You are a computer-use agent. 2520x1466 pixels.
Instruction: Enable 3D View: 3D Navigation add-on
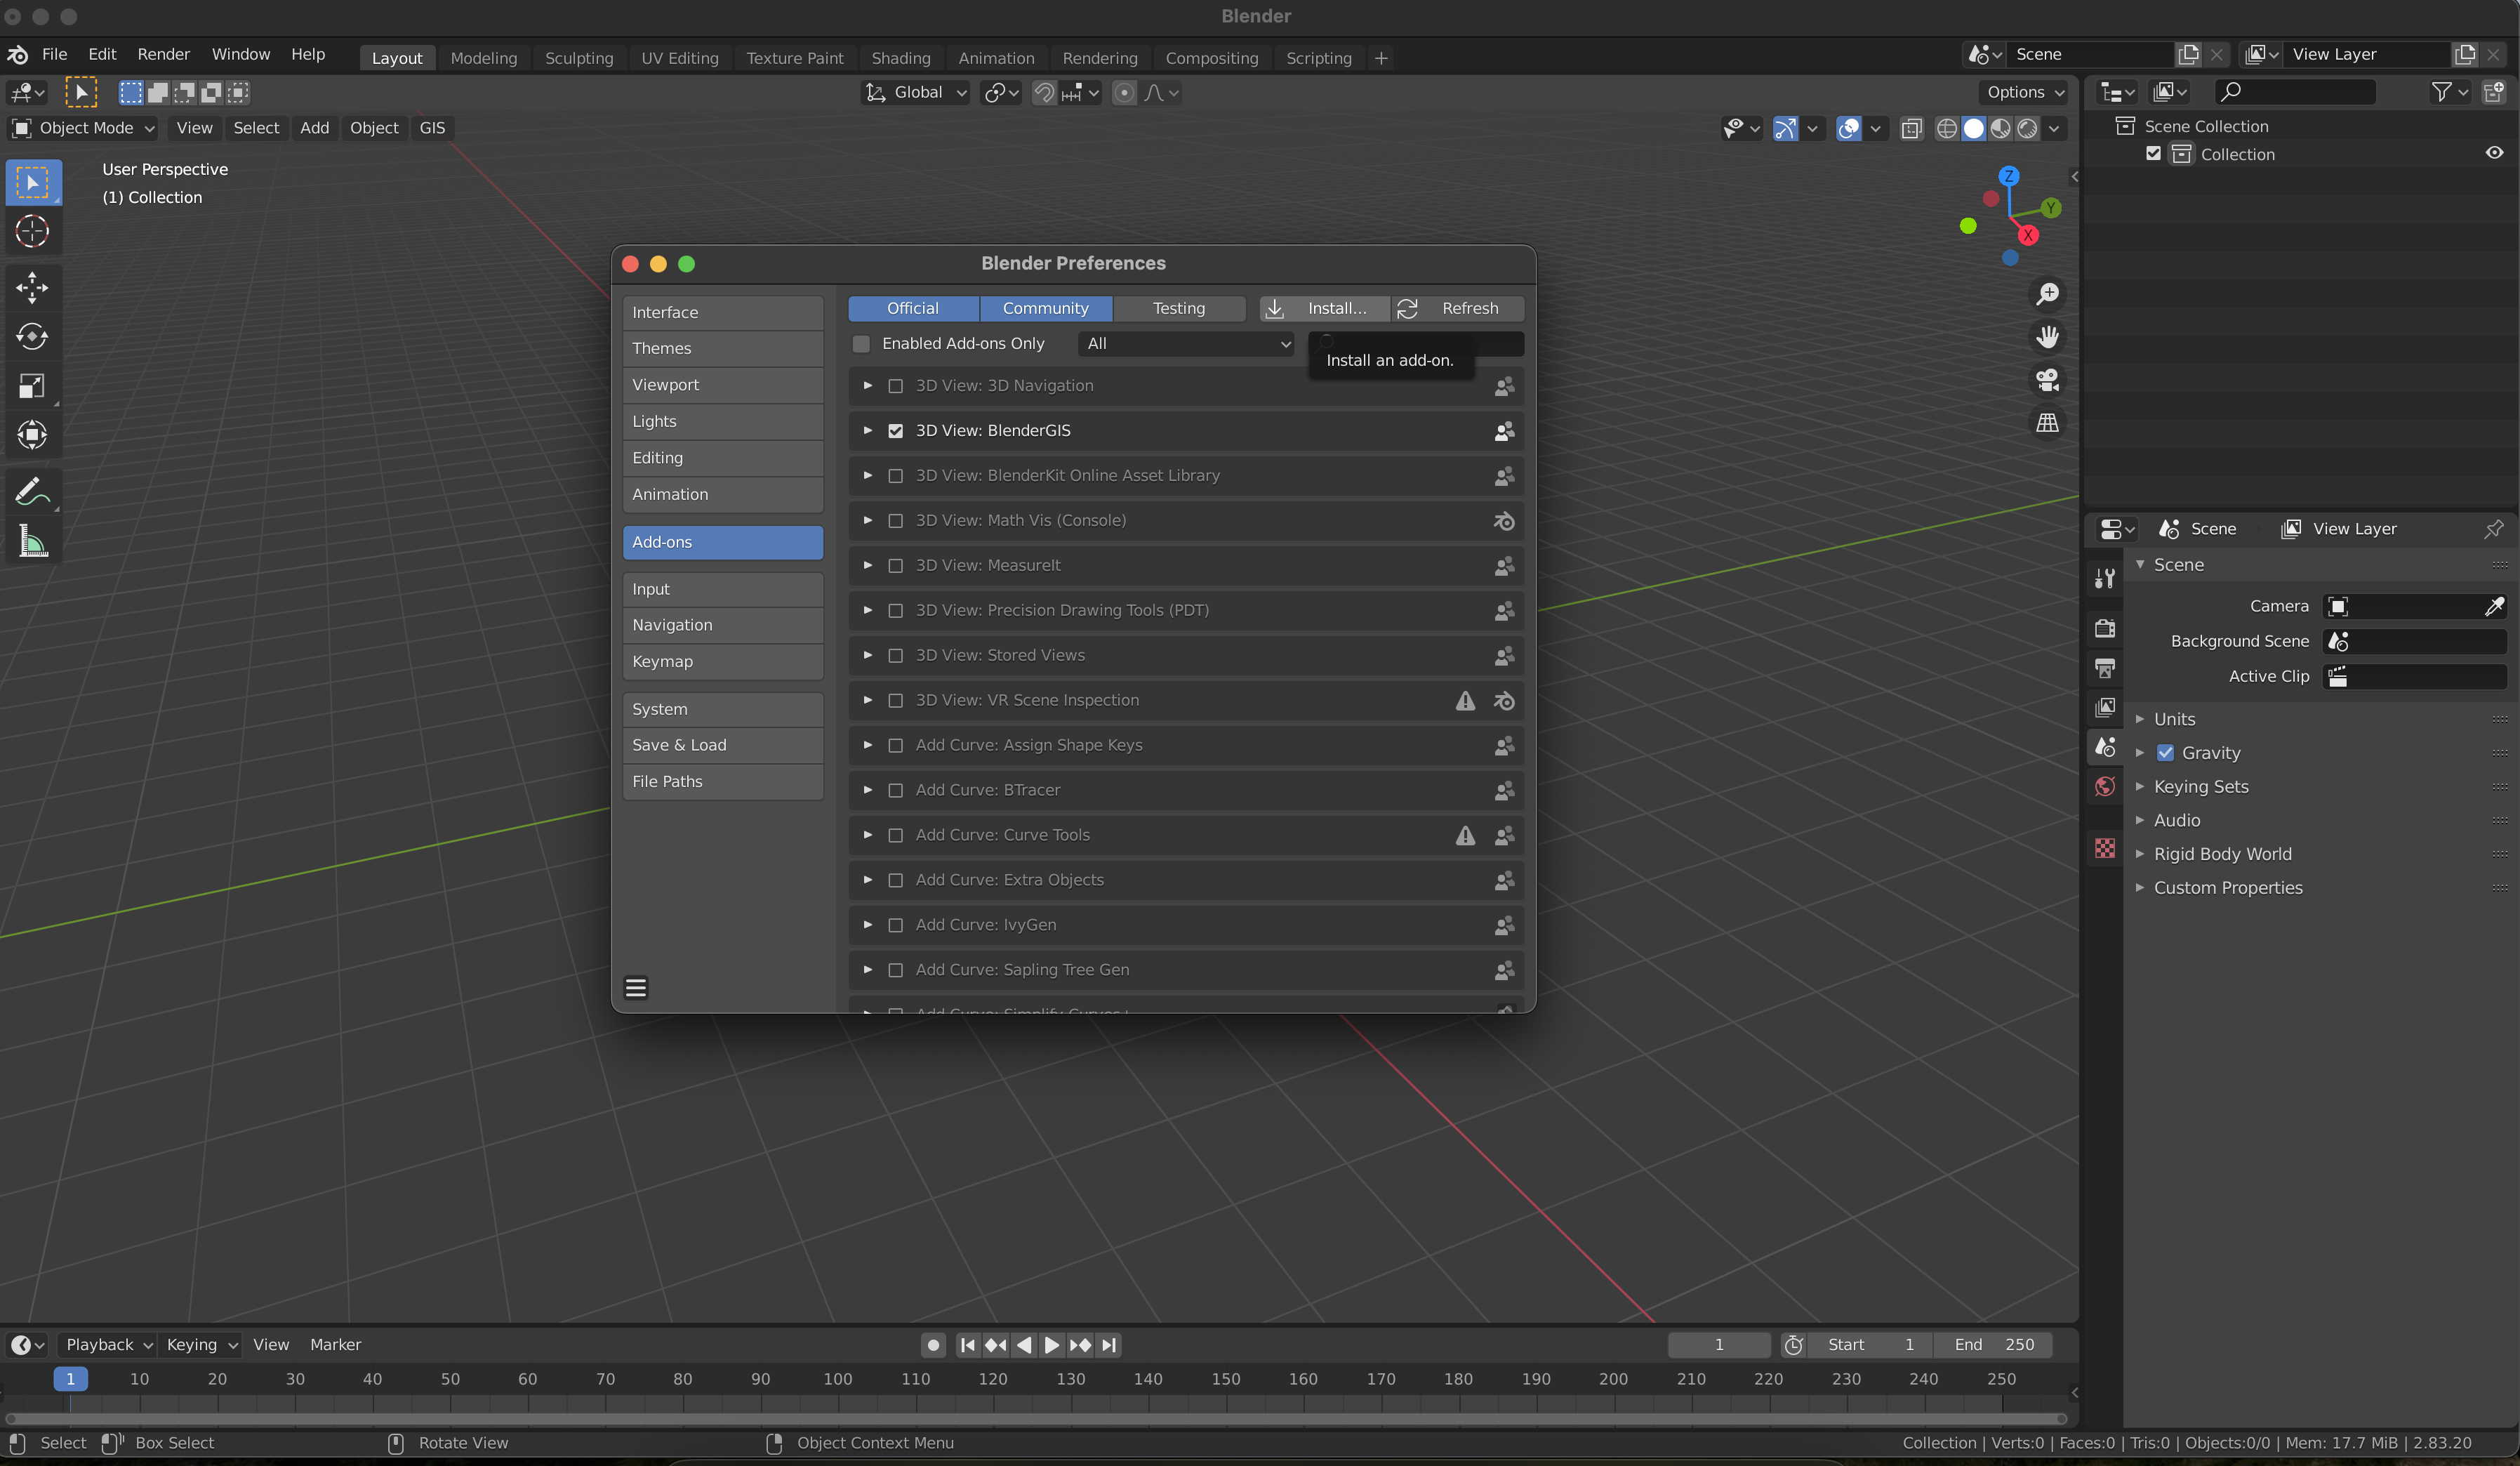(896, 386)
